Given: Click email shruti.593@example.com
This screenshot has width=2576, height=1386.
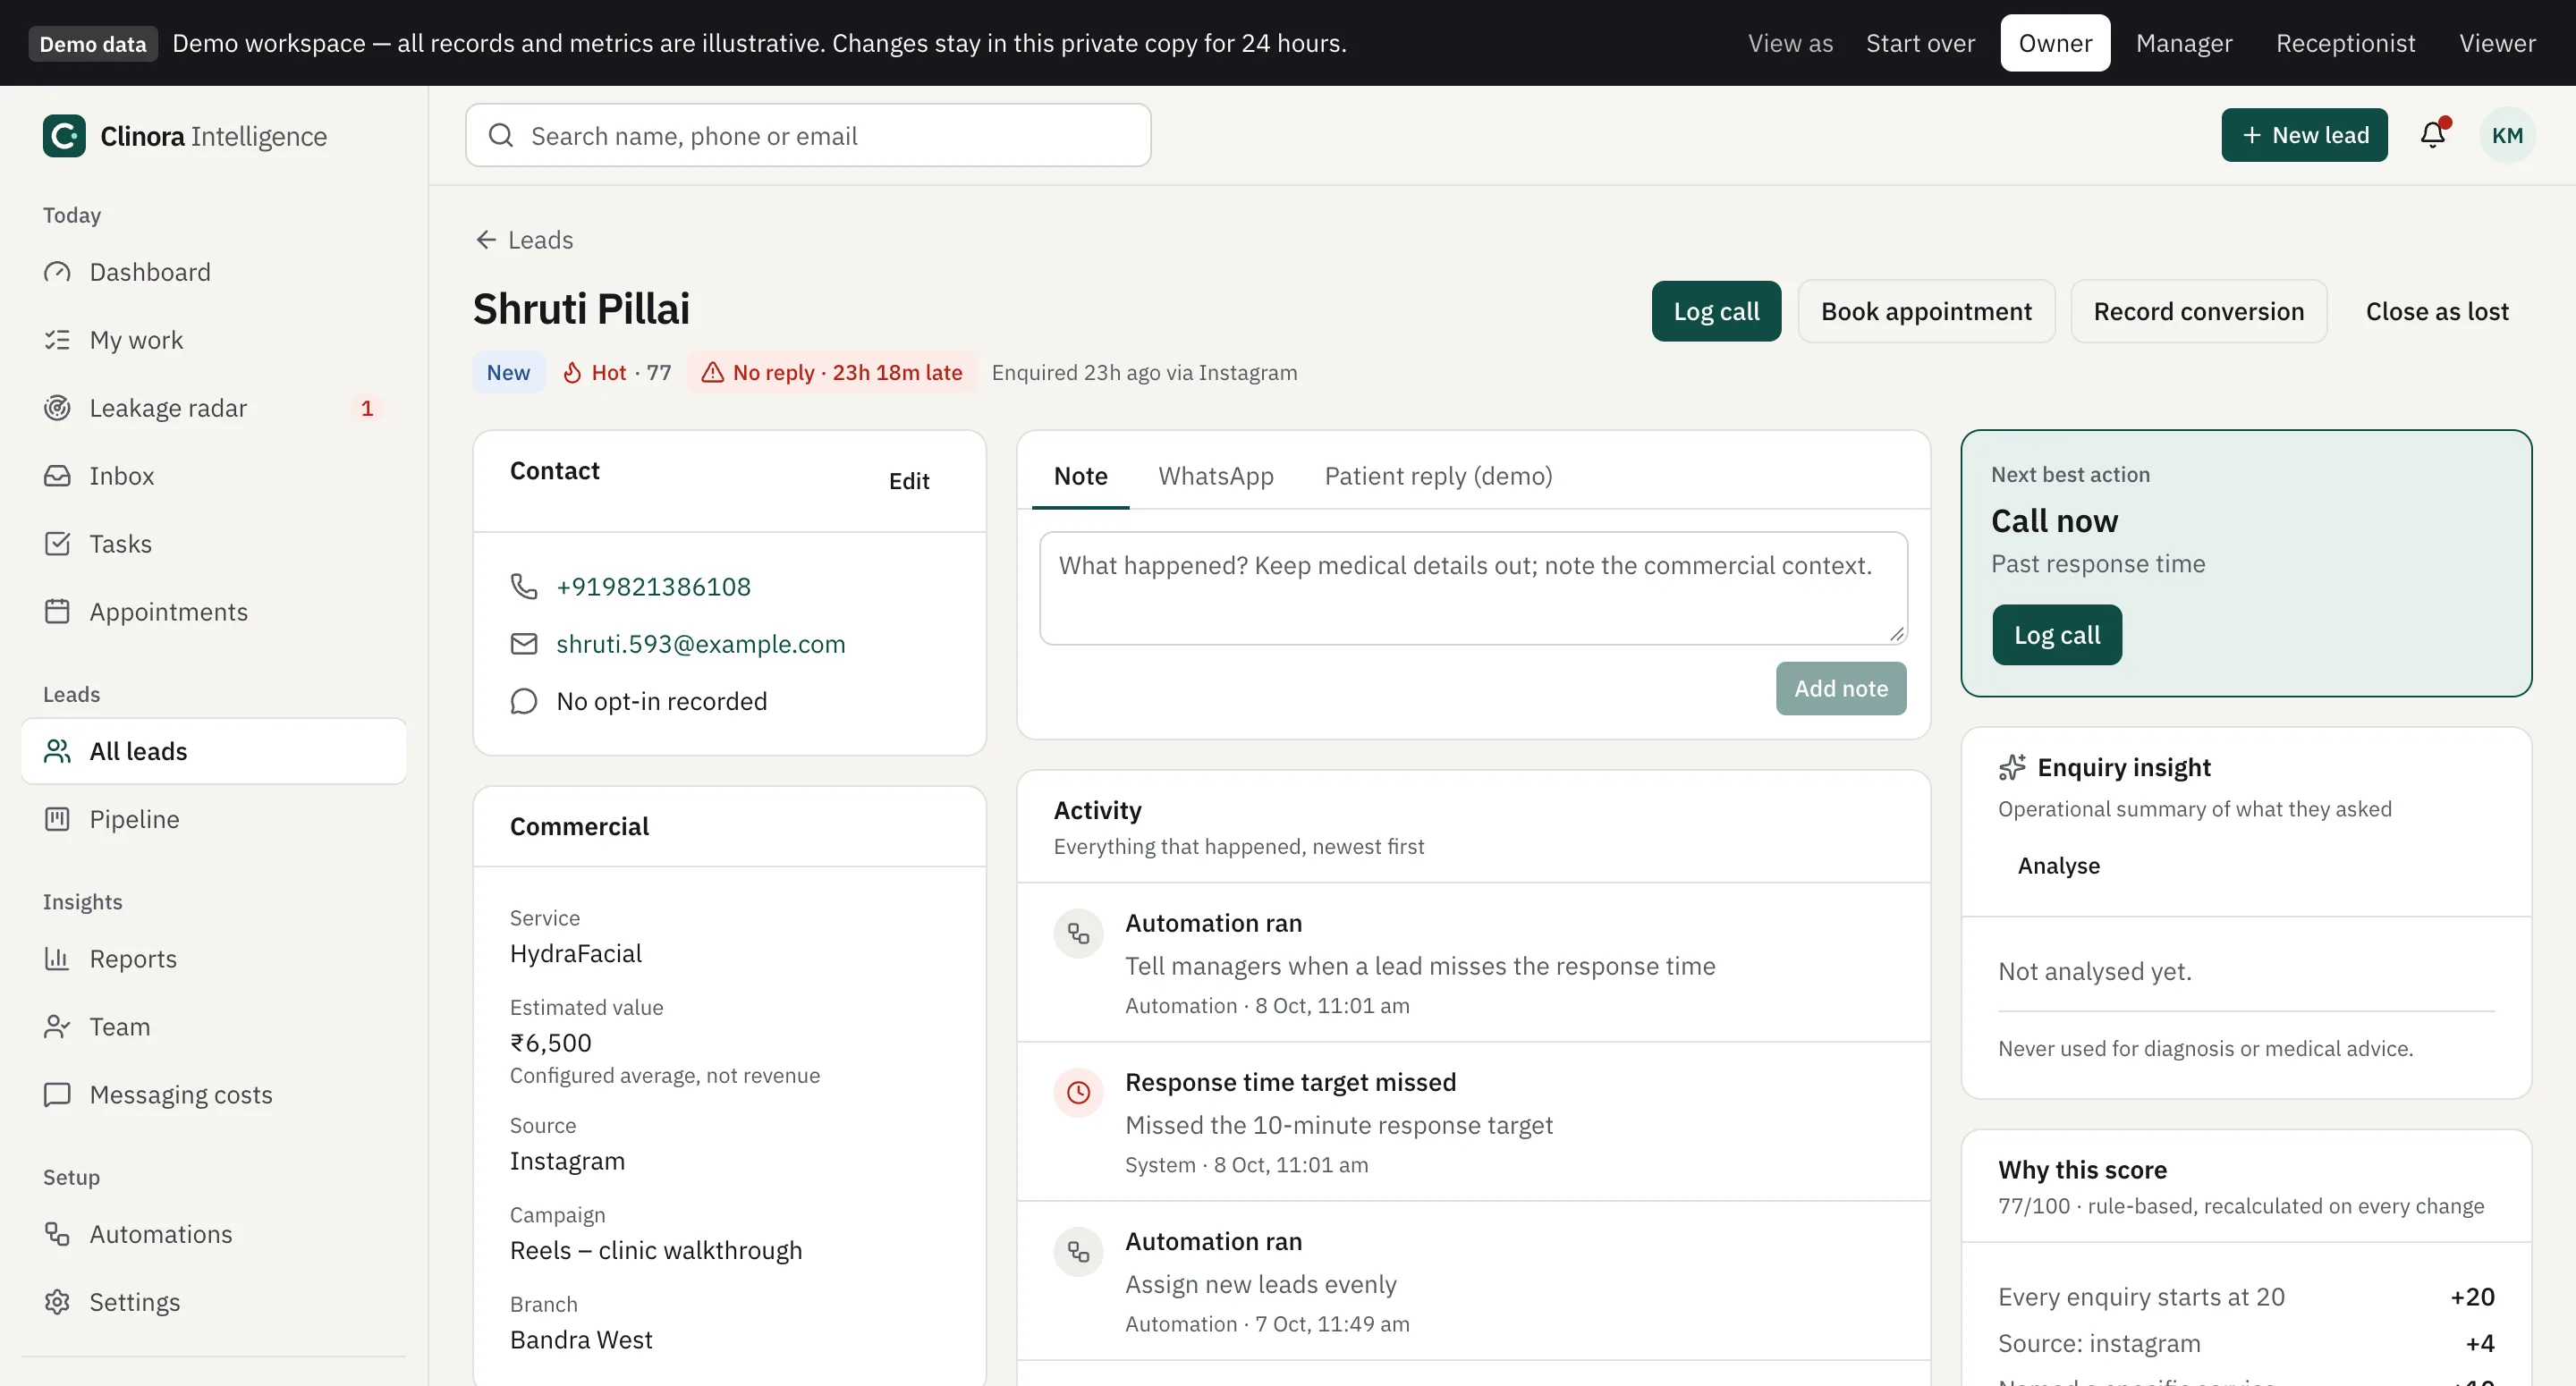Looking at the screenshot, I should (701, 644).
